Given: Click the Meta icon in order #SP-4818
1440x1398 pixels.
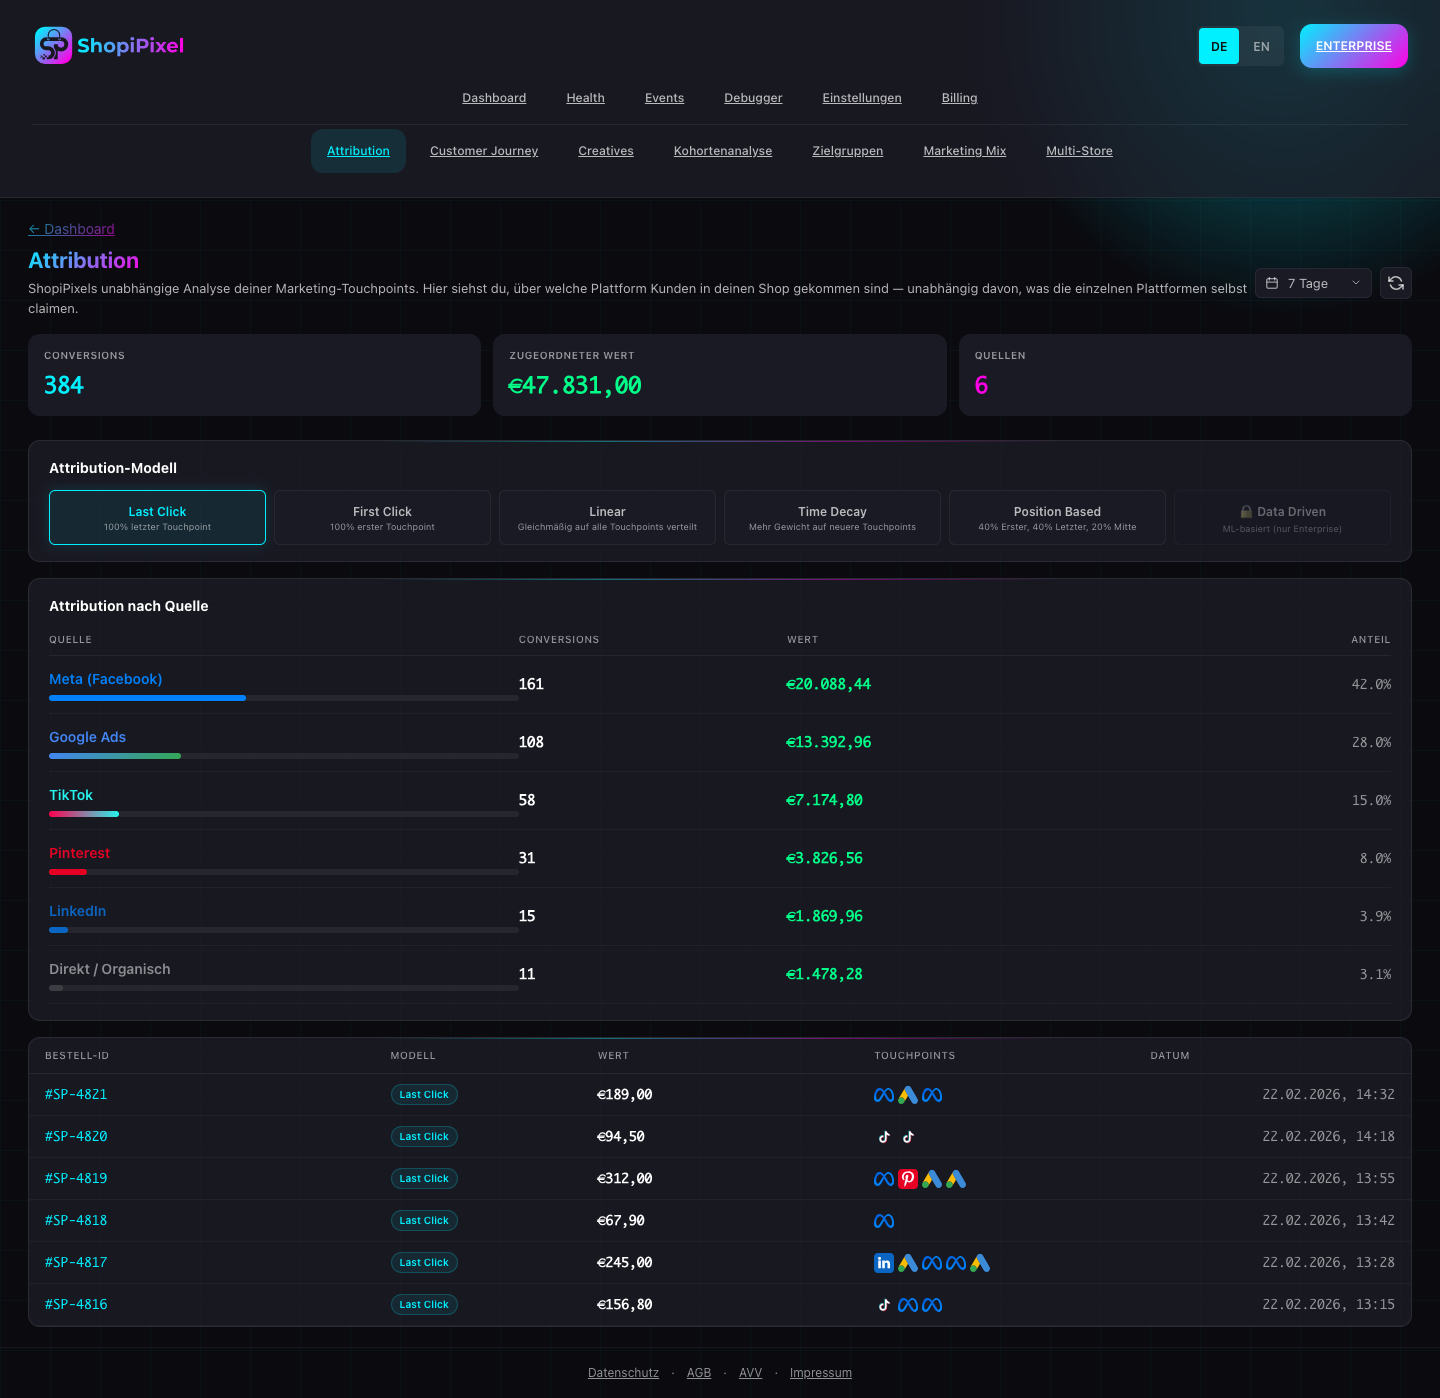Looking at the screenshot, I should point(884,1221).
